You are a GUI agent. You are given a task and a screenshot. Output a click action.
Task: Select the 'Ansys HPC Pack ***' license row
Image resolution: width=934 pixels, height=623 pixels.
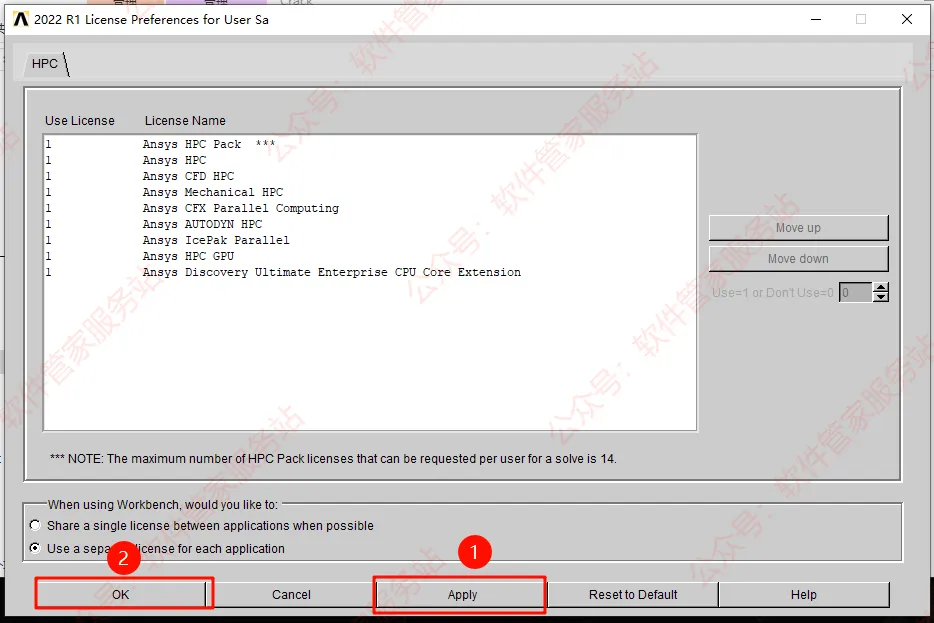click(369, 144)
